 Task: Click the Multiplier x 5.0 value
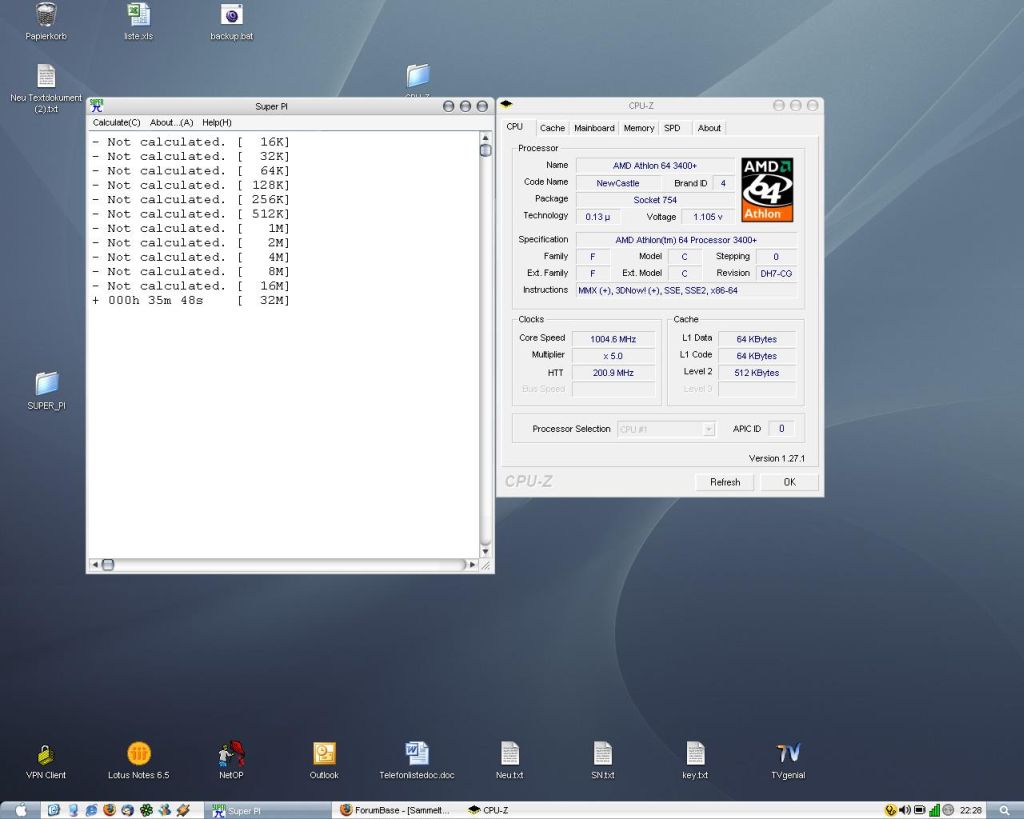(x=613, y=356)
